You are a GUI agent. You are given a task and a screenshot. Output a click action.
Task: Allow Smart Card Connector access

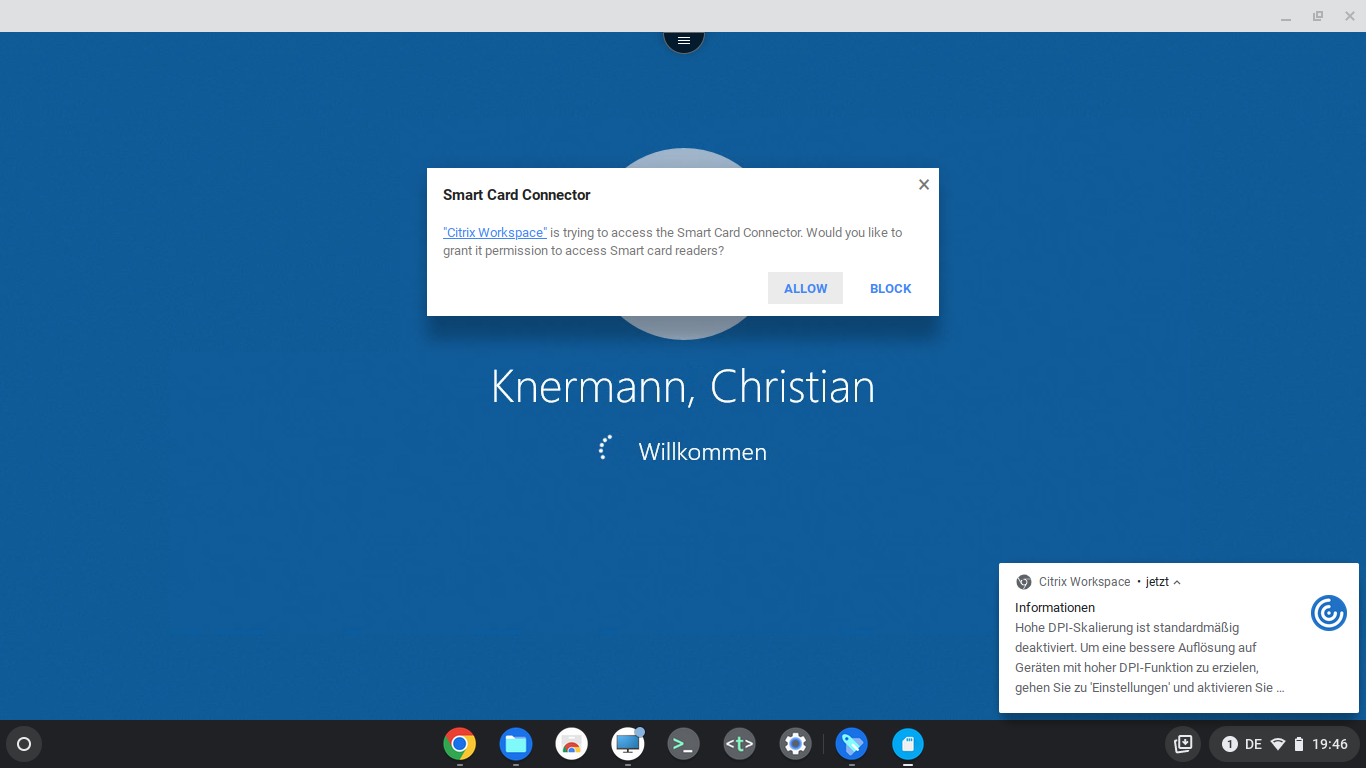805,288
